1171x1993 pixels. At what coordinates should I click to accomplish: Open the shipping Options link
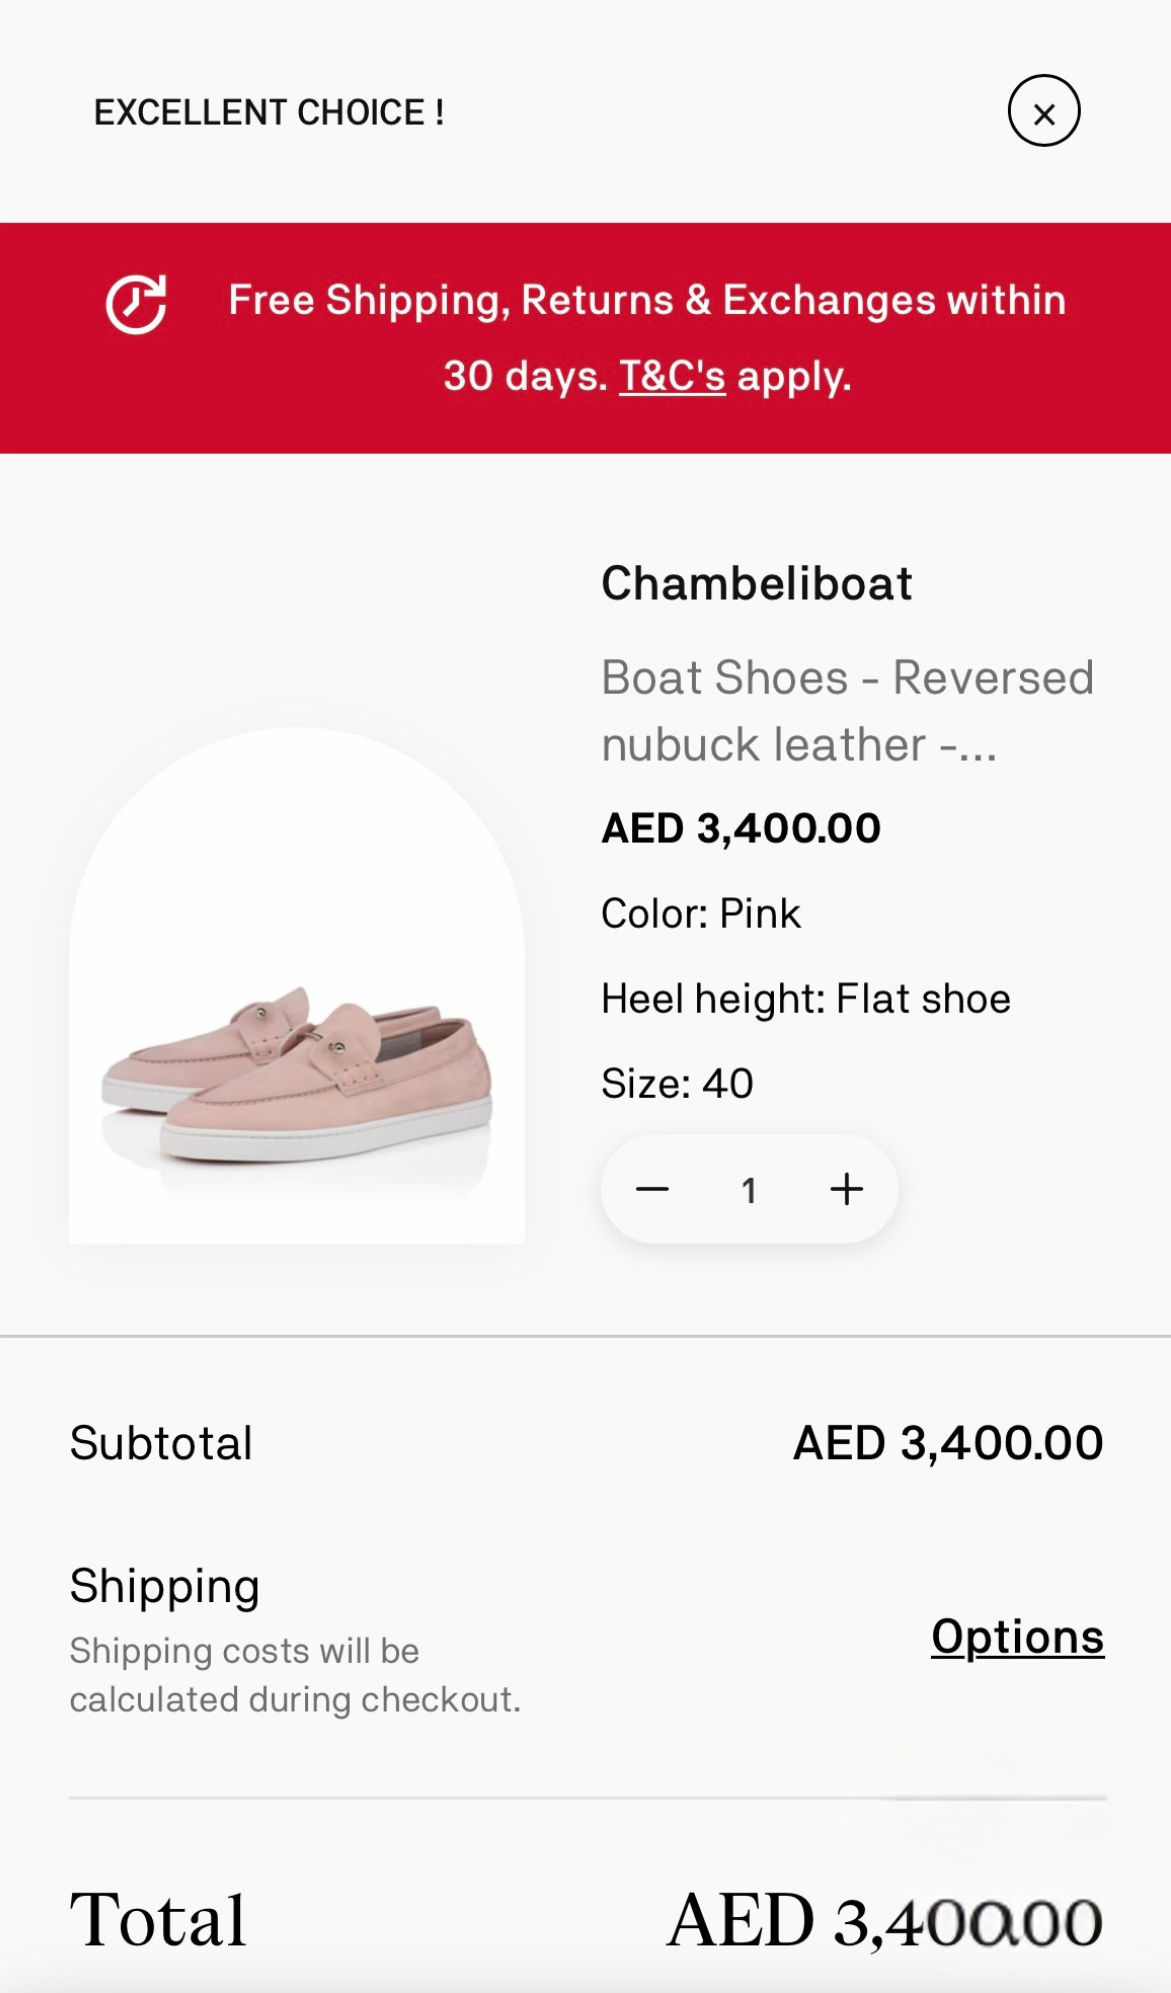point(1017,1637)
